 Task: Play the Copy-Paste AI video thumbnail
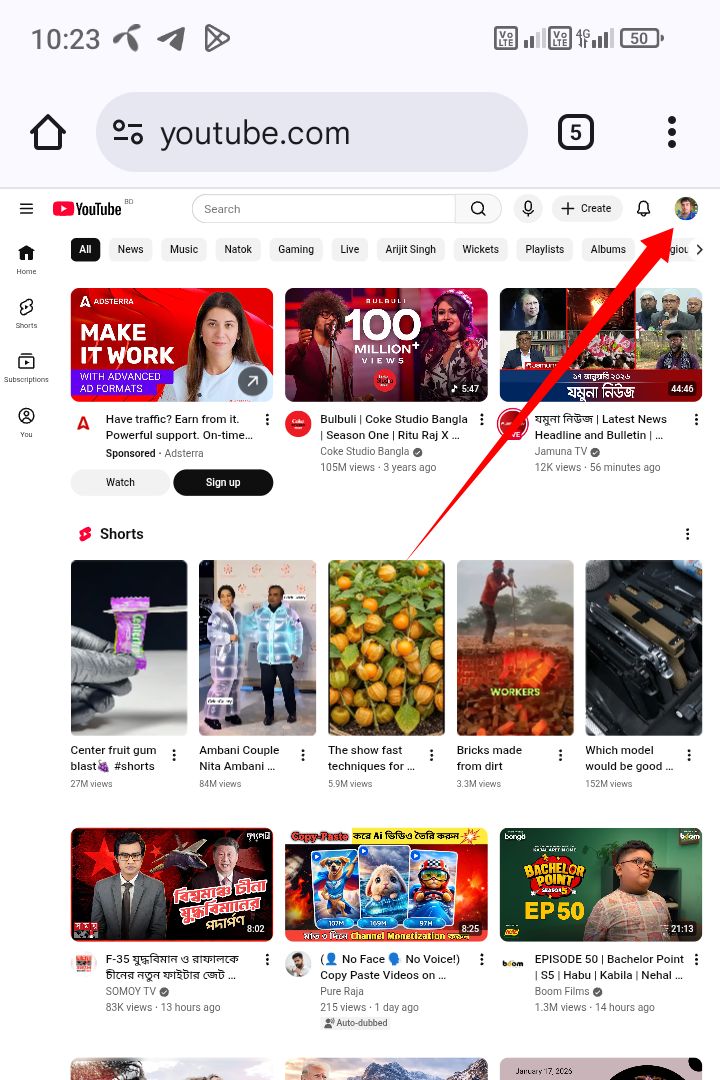(386, 884)
